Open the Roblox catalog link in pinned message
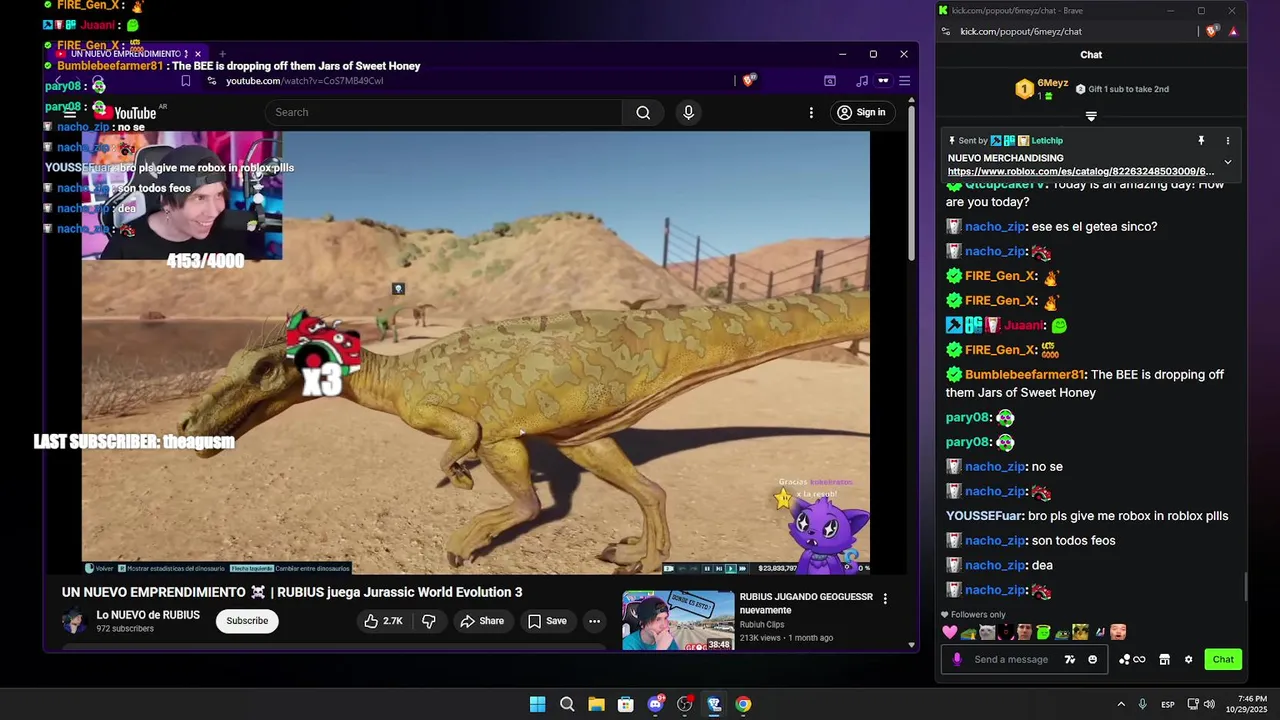This screenshot has width=1280, height=720. (x=1081, y=172)
